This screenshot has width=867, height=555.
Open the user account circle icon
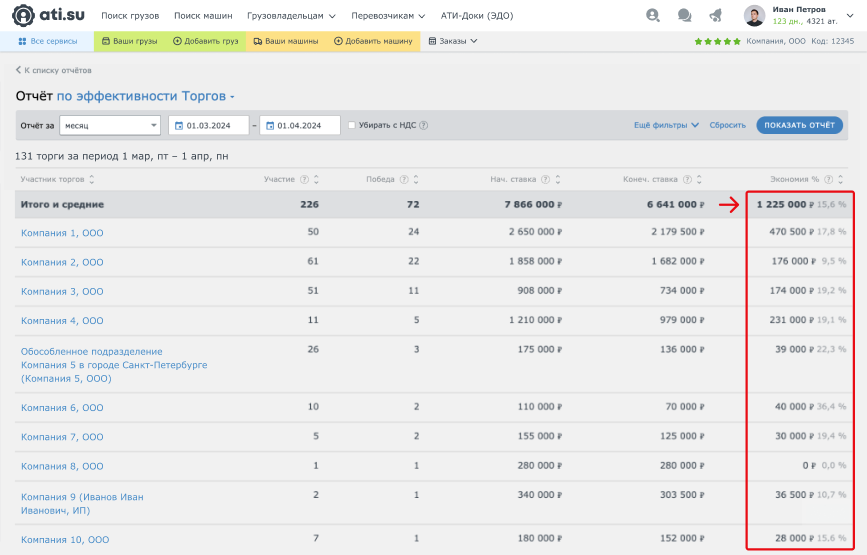point(653,16)
